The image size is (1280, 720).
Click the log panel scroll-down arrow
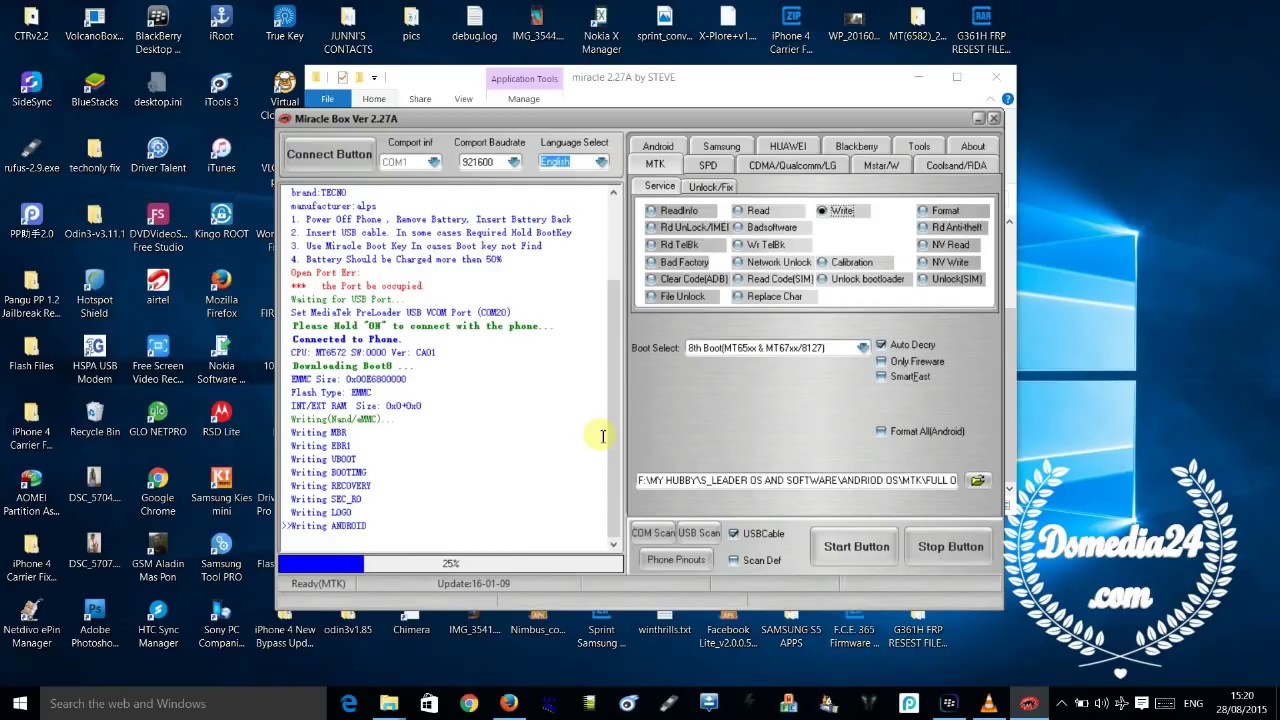pos(614,545)
